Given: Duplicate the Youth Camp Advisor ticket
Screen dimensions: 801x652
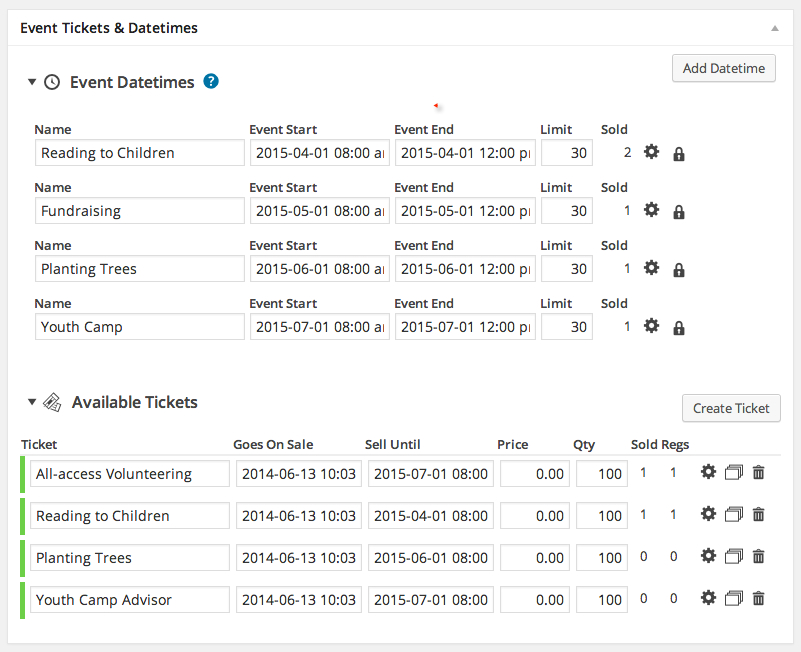Looking at the screenshot, I should pyautogui.click(x=734, y=598).
